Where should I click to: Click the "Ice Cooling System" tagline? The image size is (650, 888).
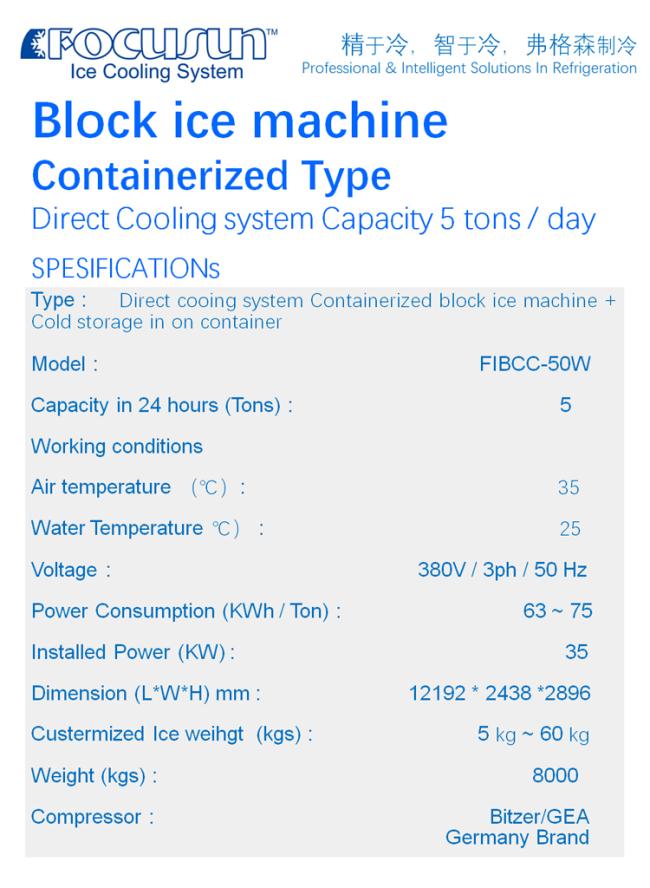tap(156, 72)
